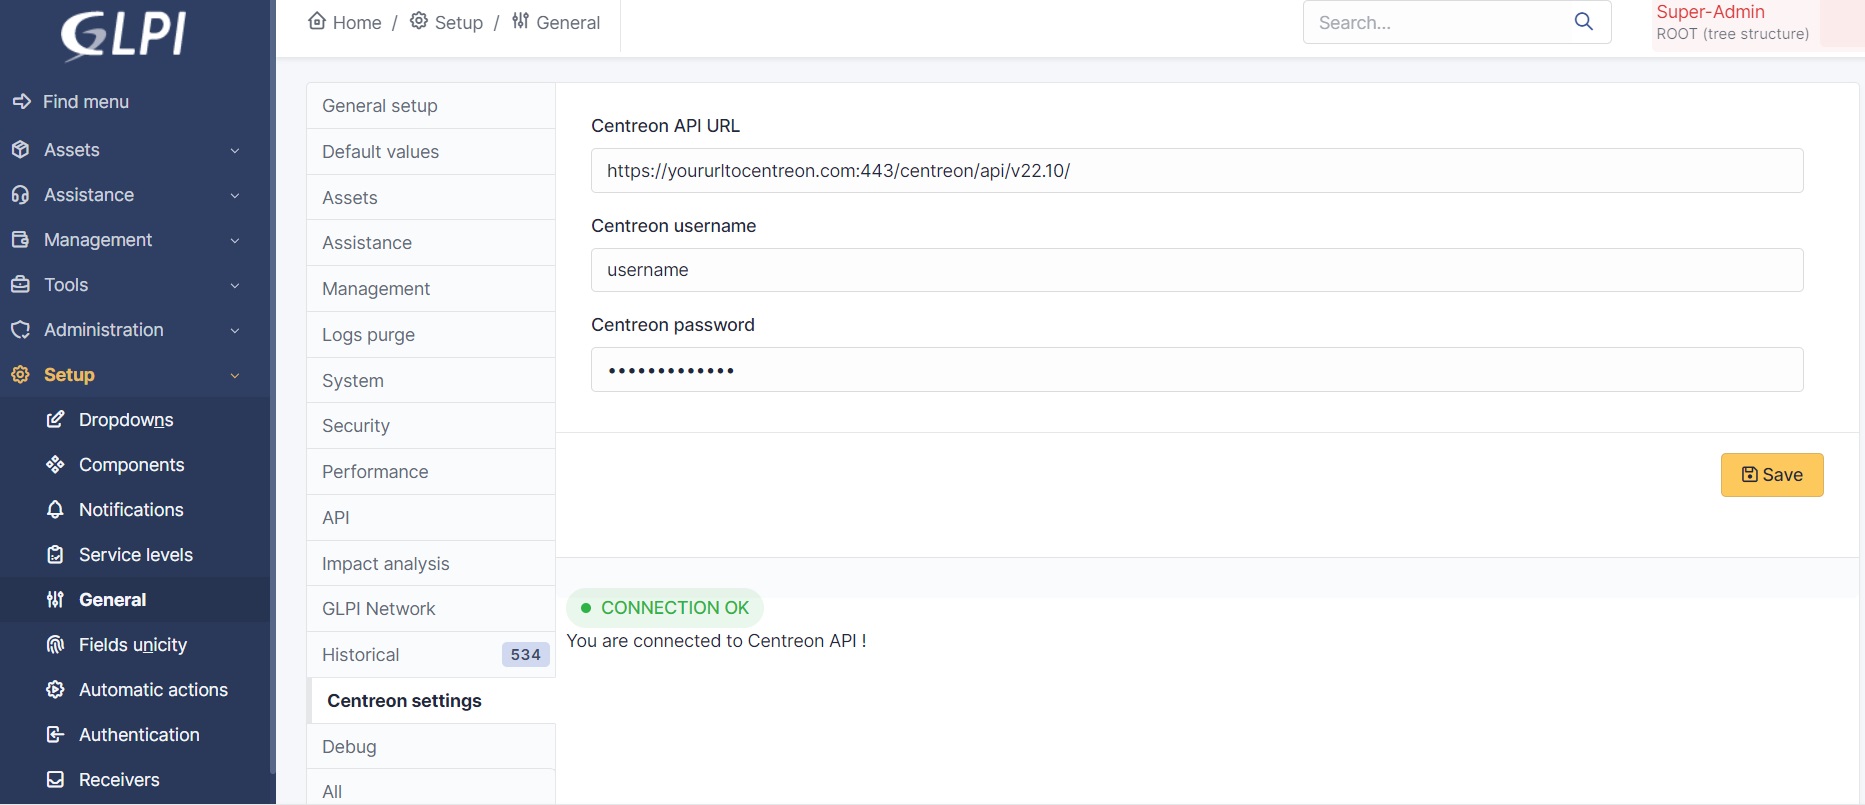Open the Security settings tab

click(356, 426)
